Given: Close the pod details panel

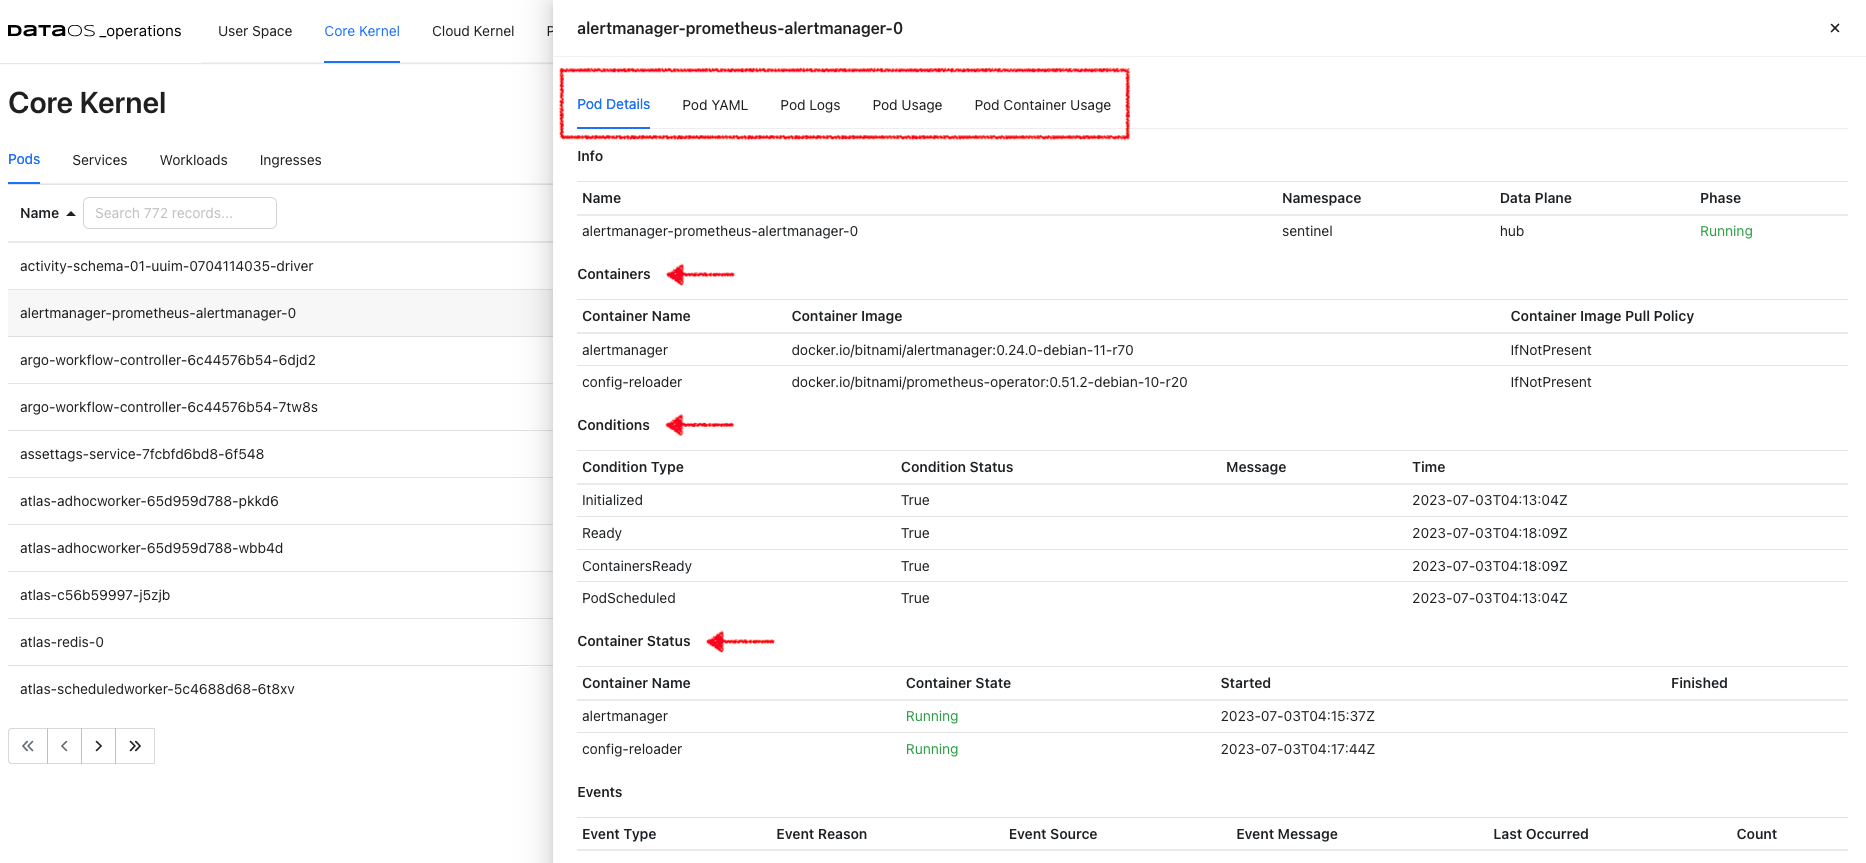Looking at the screenshot, I should [1835, 28].
